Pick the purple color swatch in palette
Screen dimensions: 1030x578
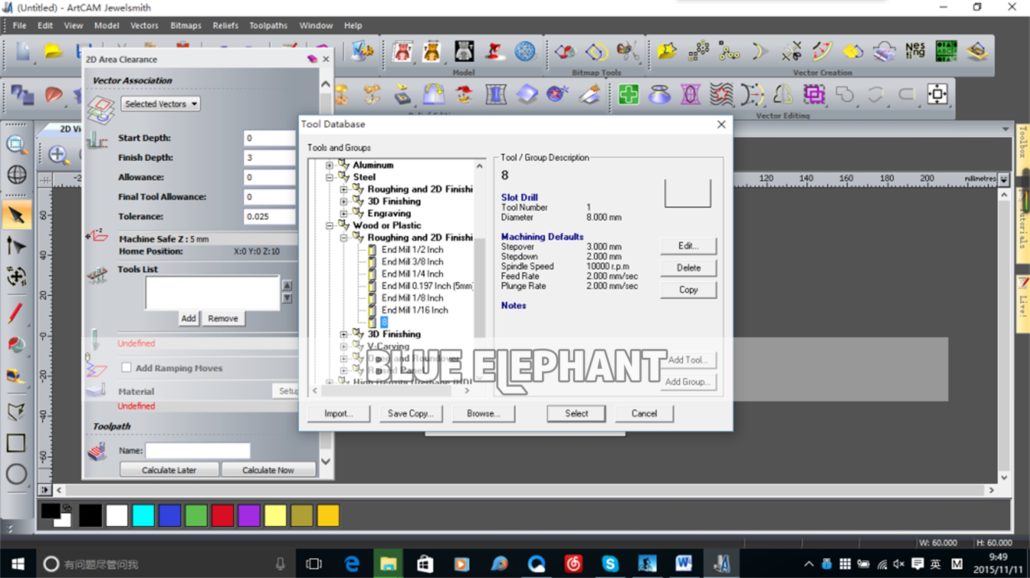(249, 516)
